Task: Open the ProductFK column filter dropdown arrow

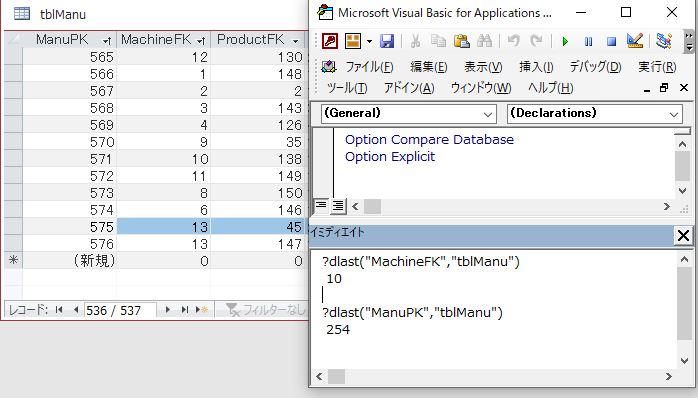Action: click(x=296, y=41)
